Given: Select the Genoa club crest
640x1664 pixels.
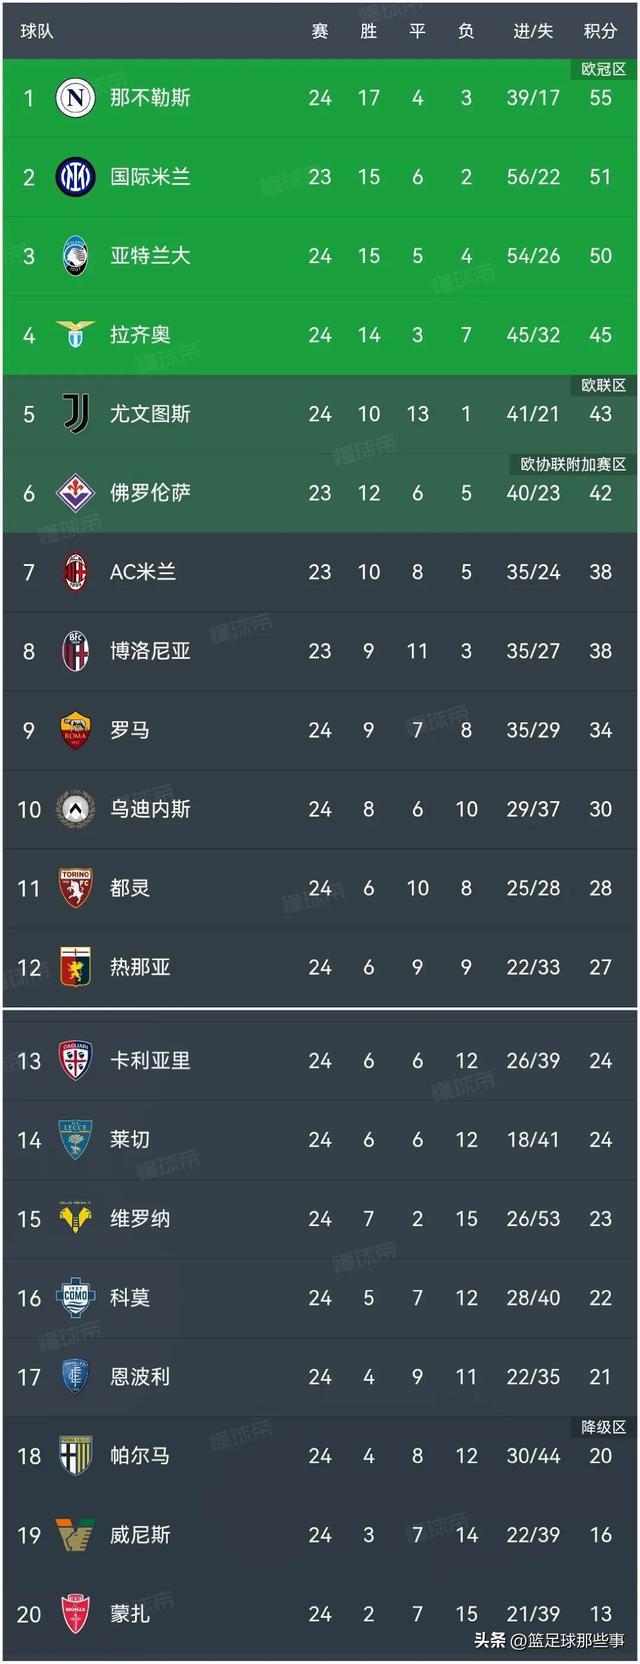Looking at the screenshot, I should 75,967.
